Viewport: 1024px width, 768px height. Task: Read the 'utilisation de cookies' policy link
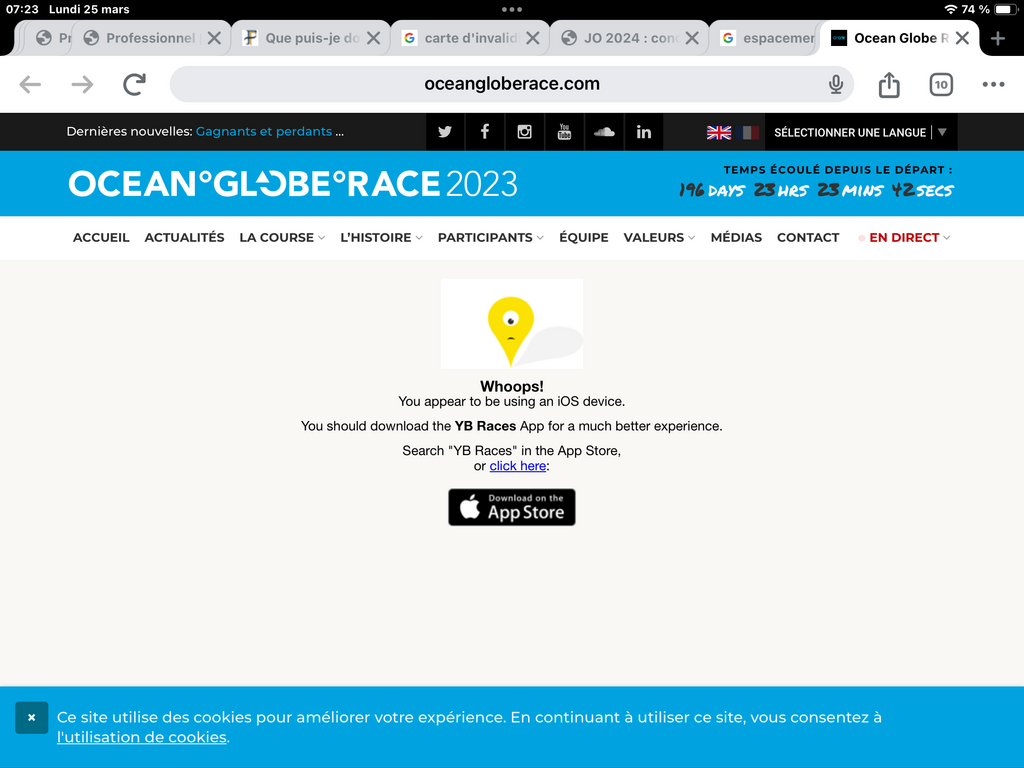pyautogui.click(x=142, y=737)
